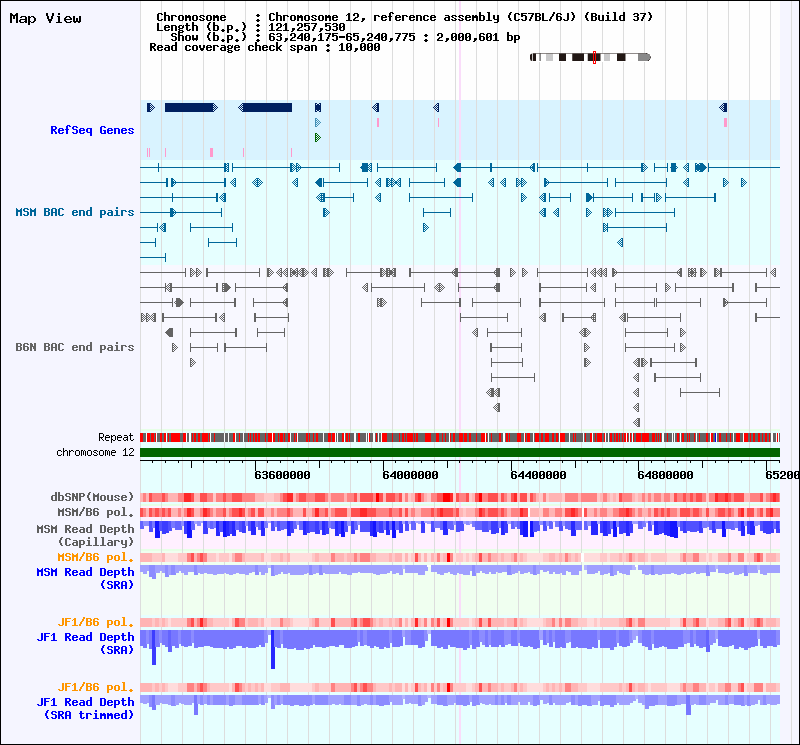Select the B6N BAC end pairs label
800x745 pixels.
(74, 347)
